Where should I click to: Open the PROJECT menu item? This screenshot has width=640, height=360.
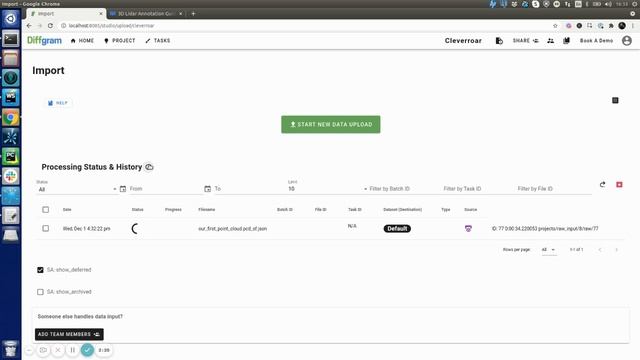(x=120, y=41)
